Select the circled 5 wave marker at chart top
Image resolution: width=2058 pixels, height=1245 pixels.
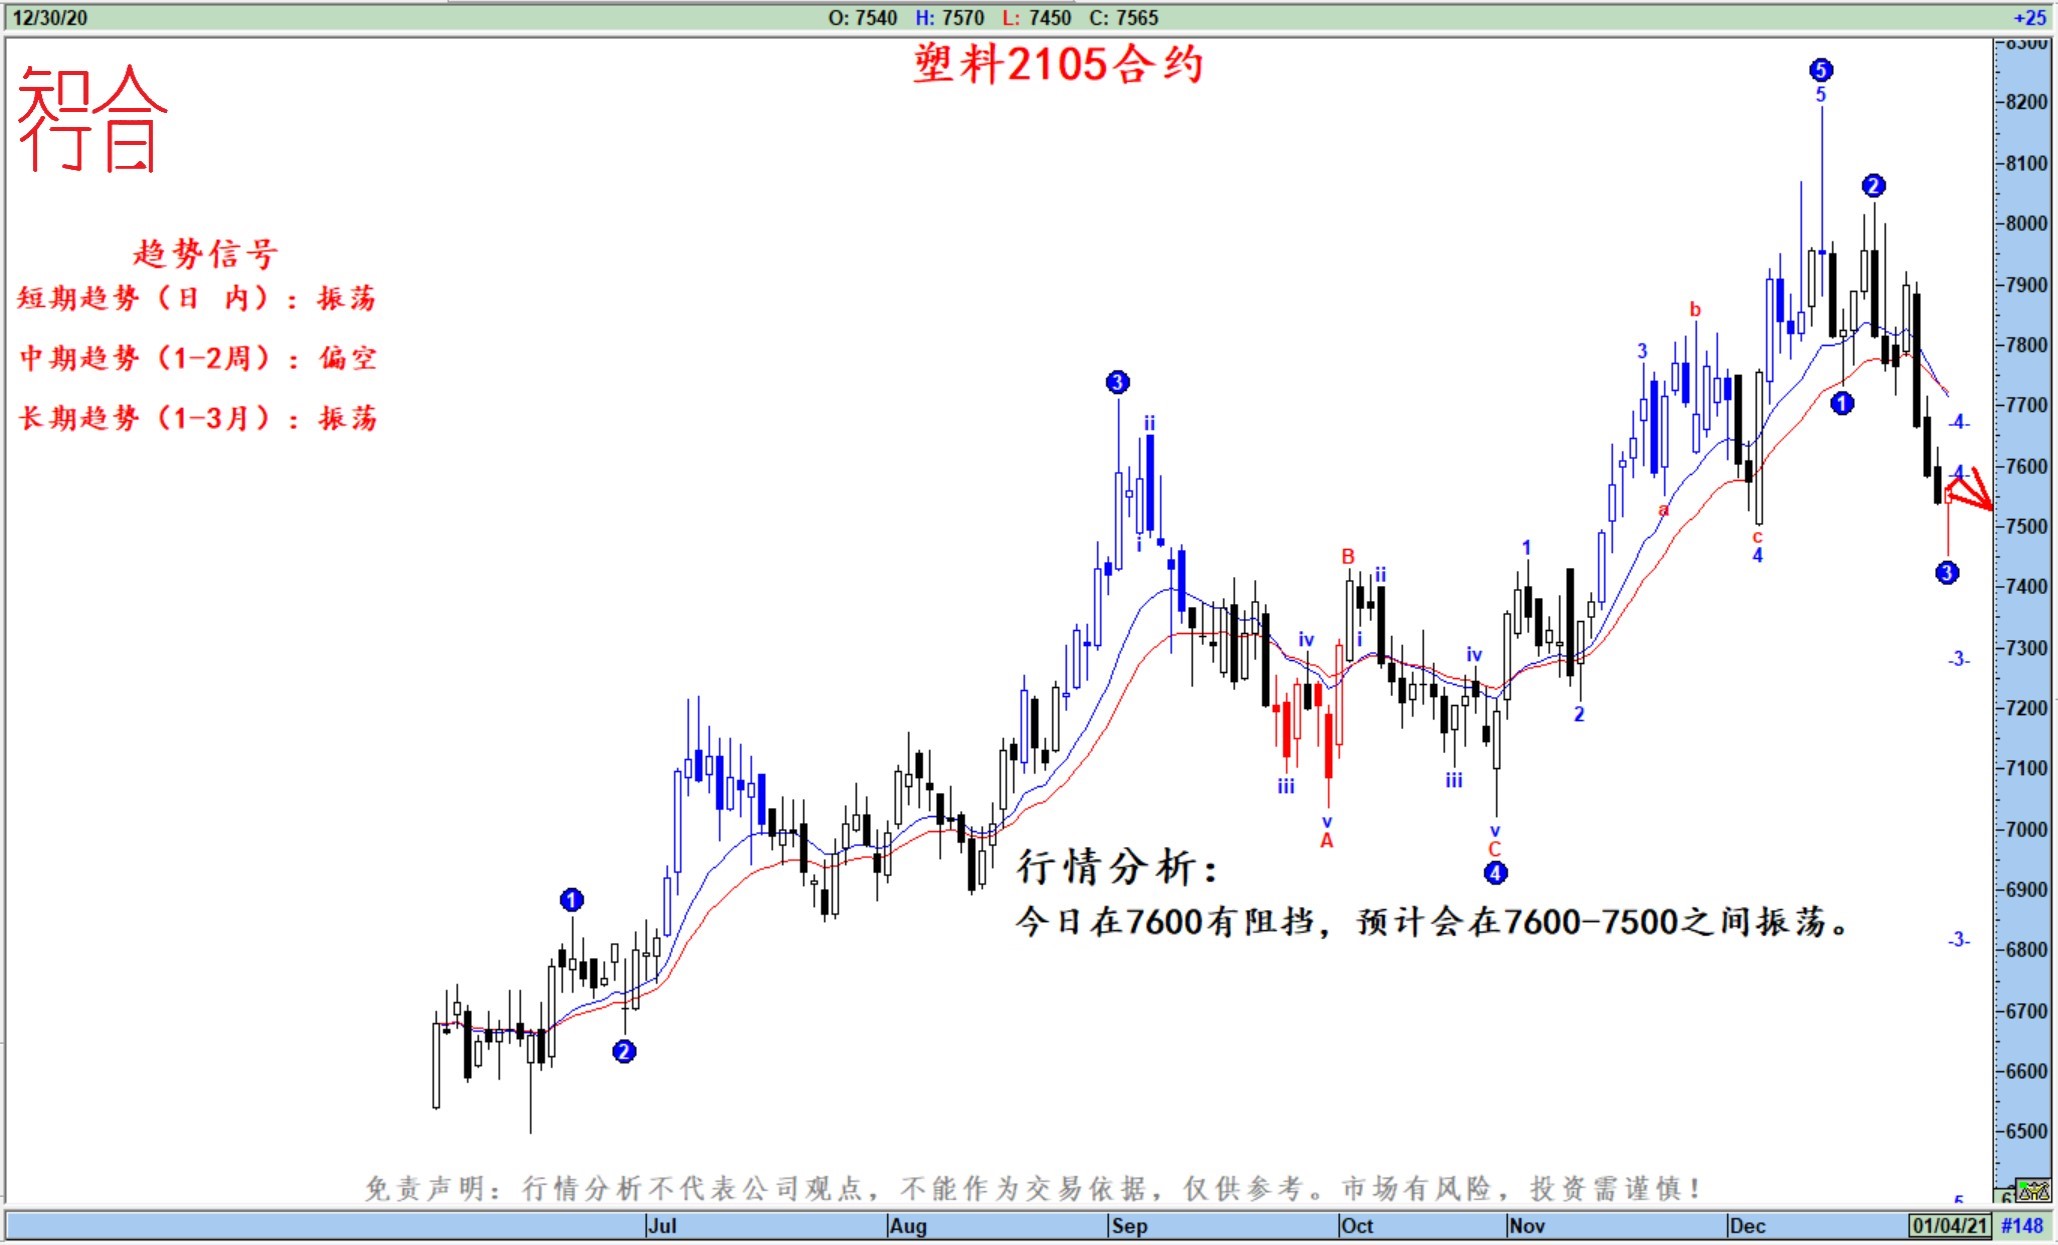(x=1820, y=70)
